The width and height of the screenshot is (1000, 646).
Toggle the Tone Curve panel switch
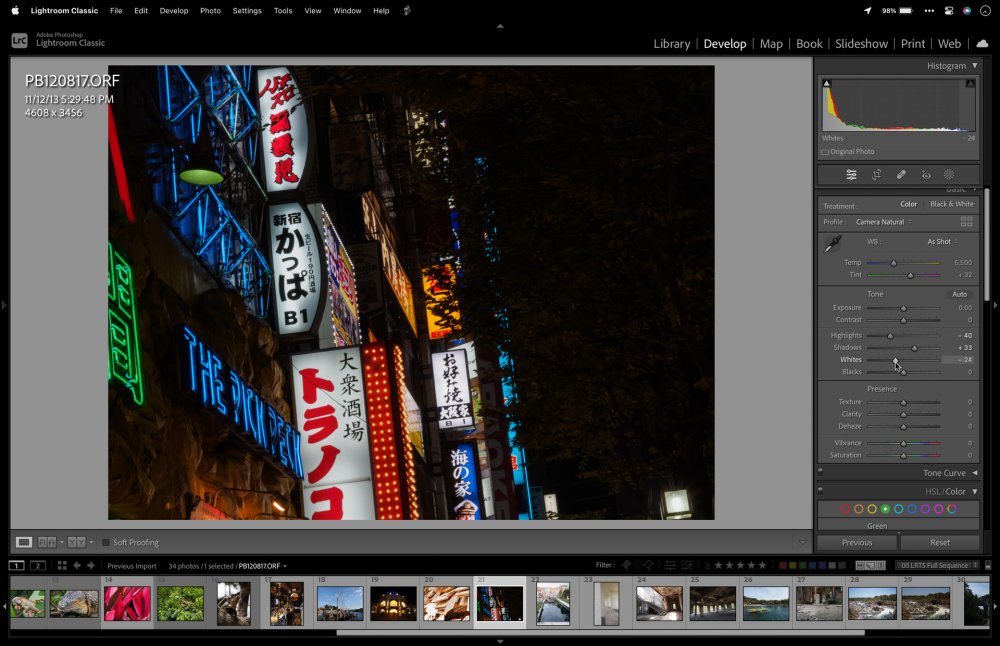click(x=821, y=472)
